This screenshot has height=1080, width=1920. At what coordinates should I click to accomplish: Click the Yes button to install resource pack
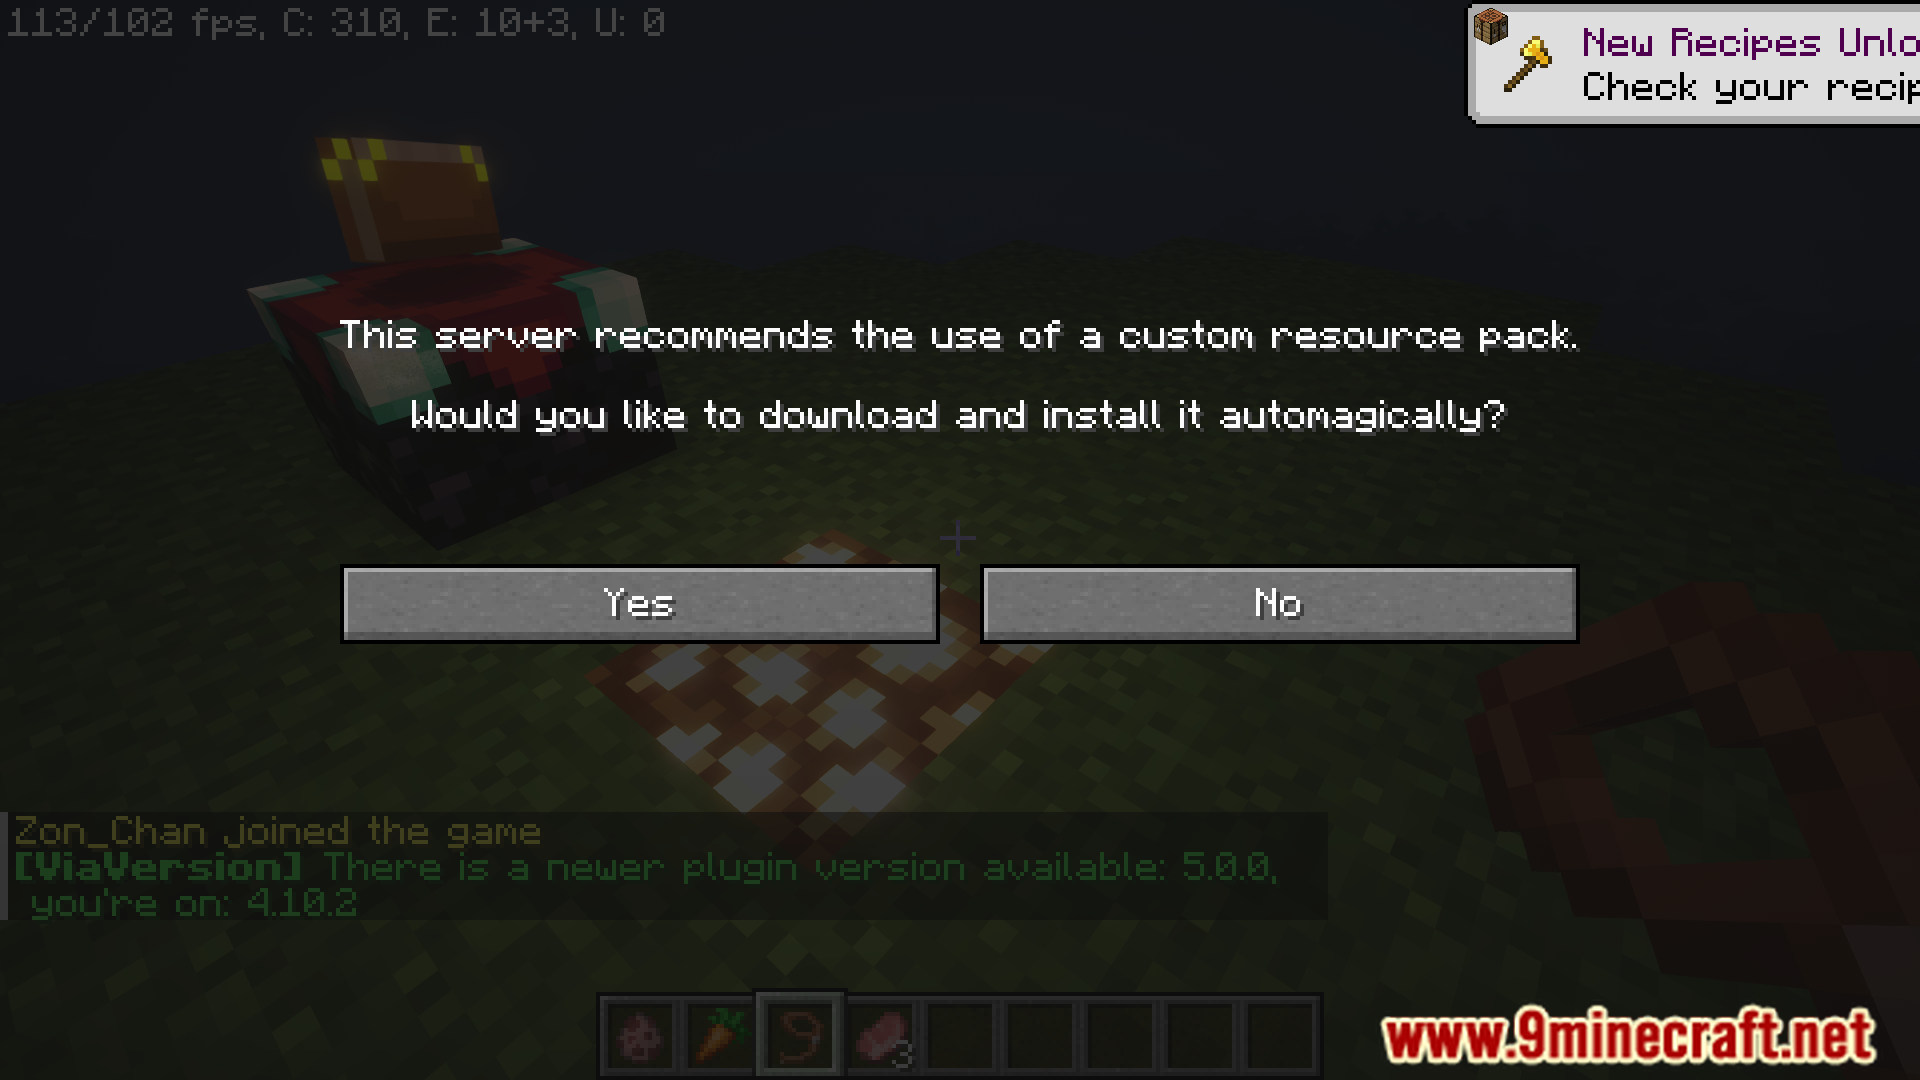pyautogui.click(x=638, y=603)
